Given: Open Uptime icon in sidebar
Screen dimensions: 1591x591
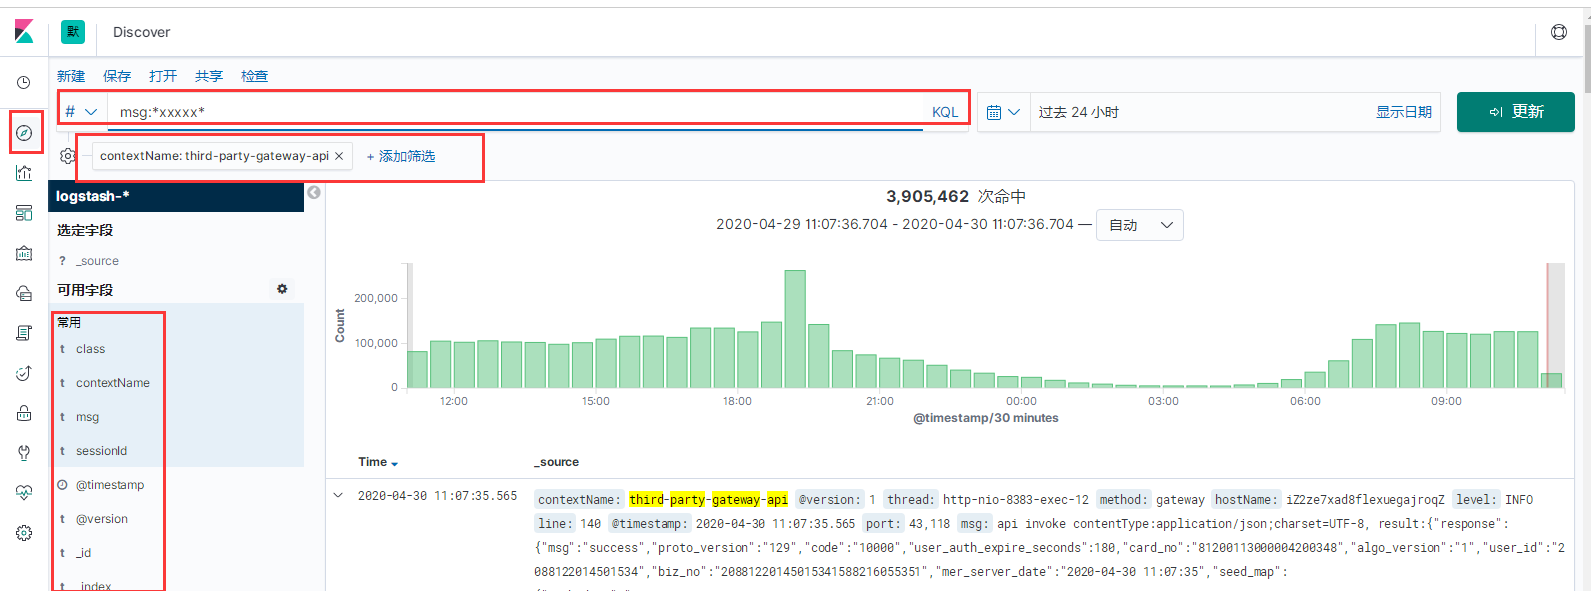Looking at the screenshot, I should point(24,373).
